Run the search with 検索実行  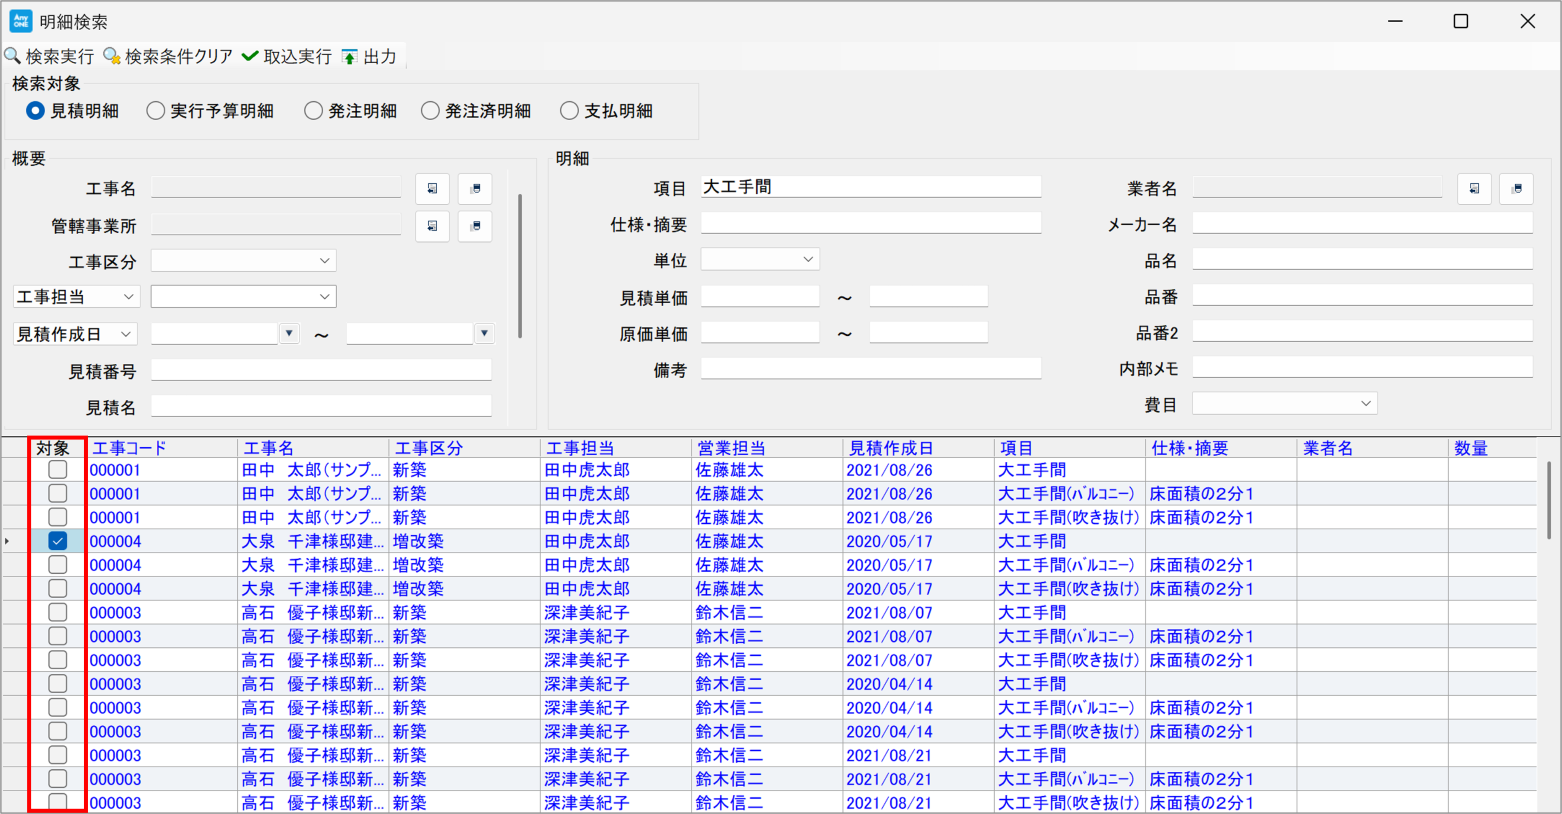click(x=50, y=57)
